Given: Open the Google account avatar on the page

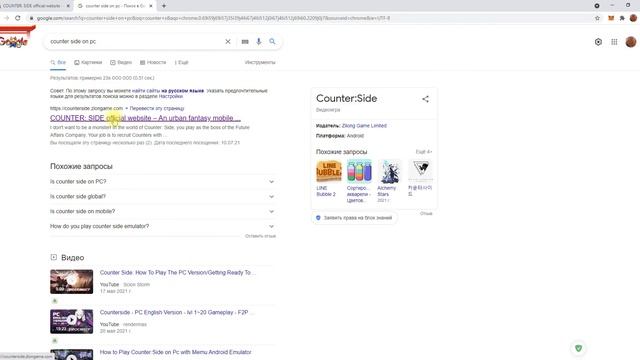Looking at the screenshot, I should coord(631,42).
